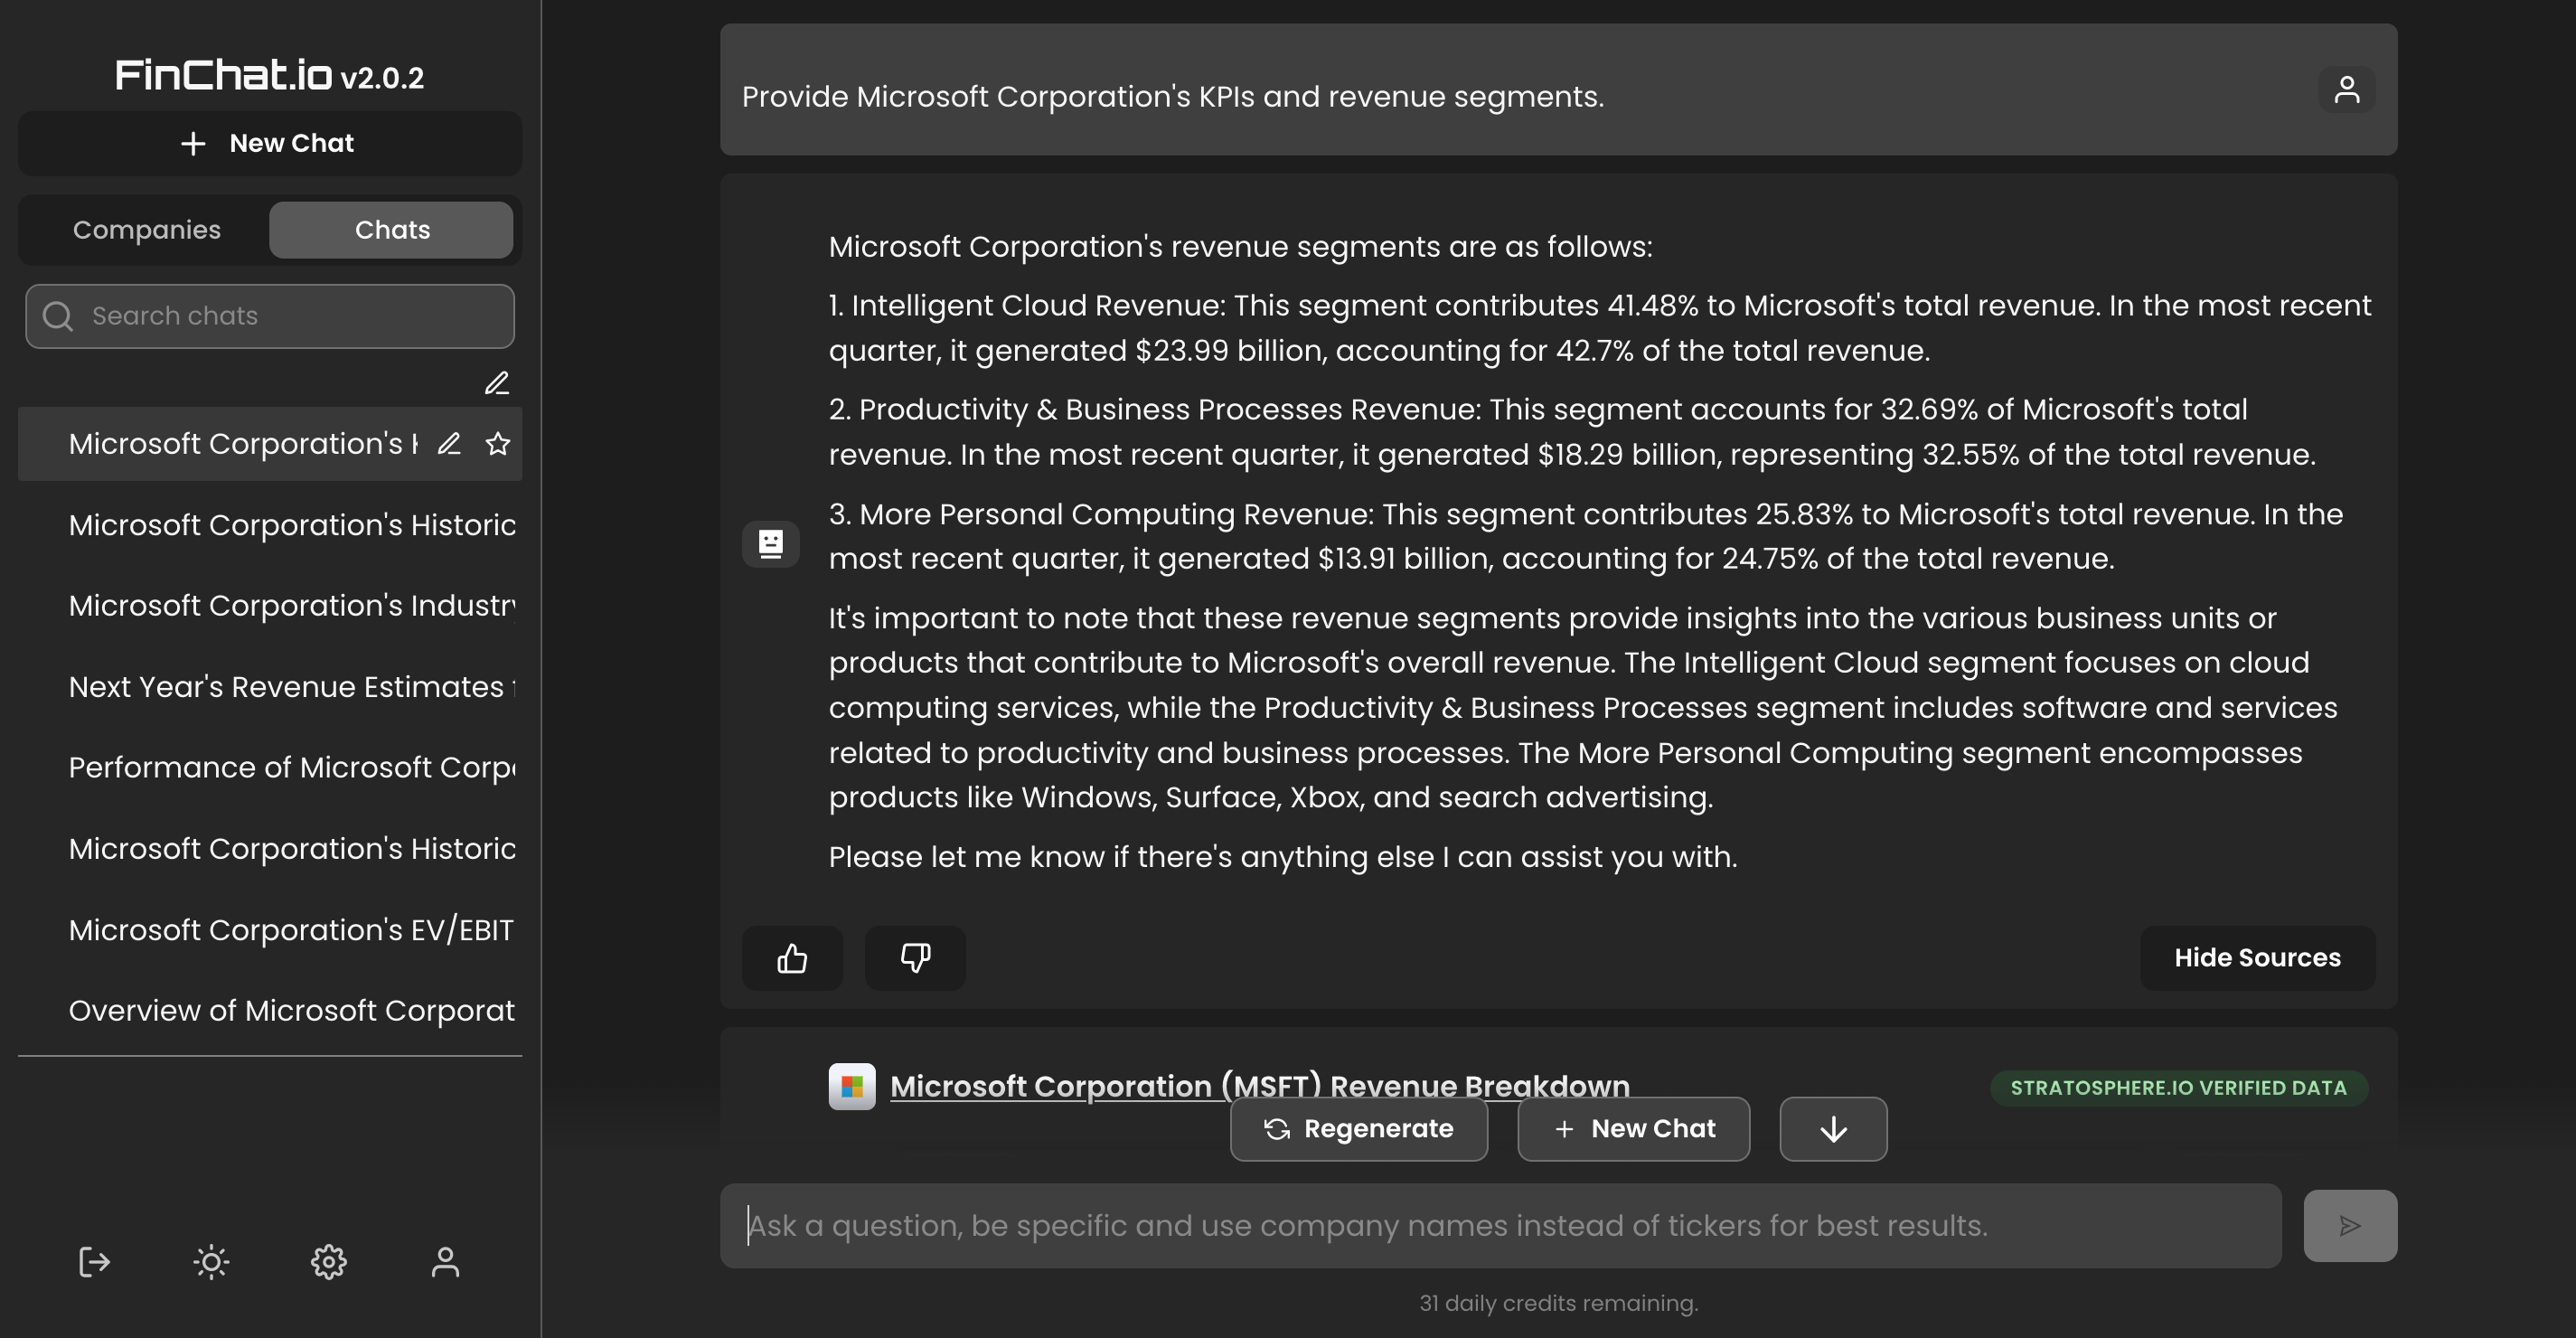
Task: Open the settings gear menu
Action: tap(327, 1261)
